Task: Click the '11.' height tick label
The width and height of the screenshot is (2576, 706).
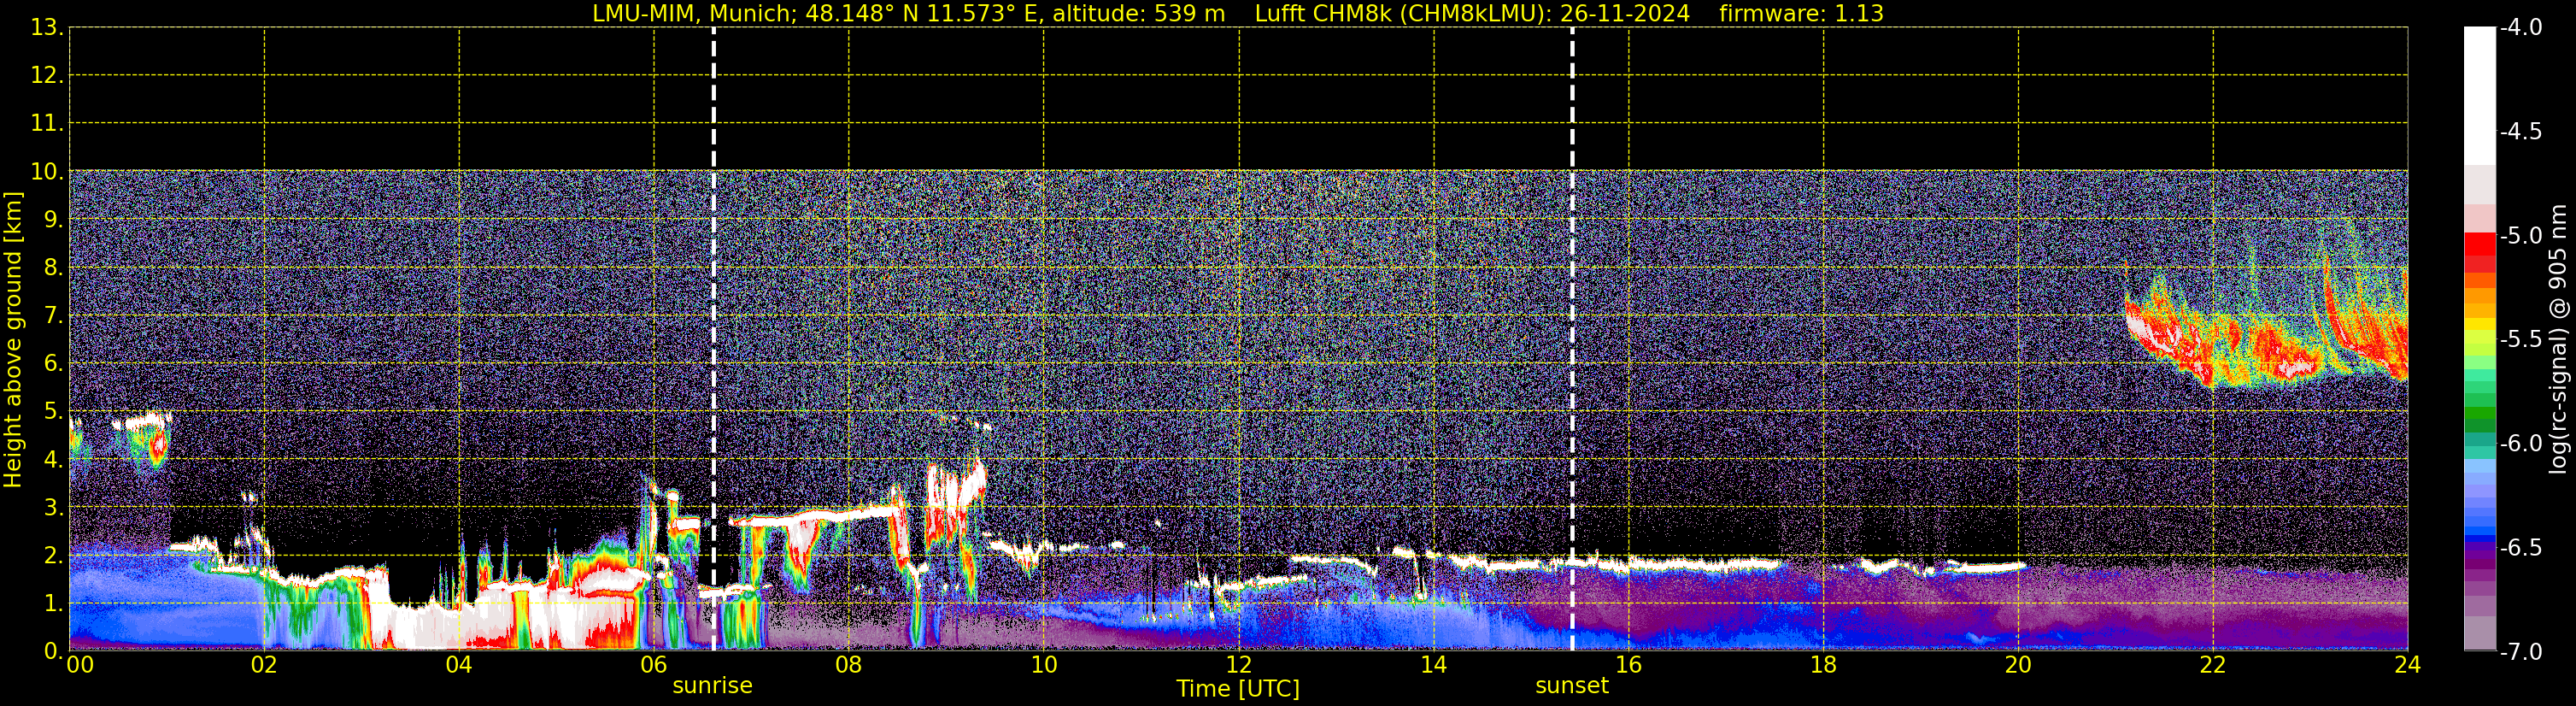Action: [47, 123]
